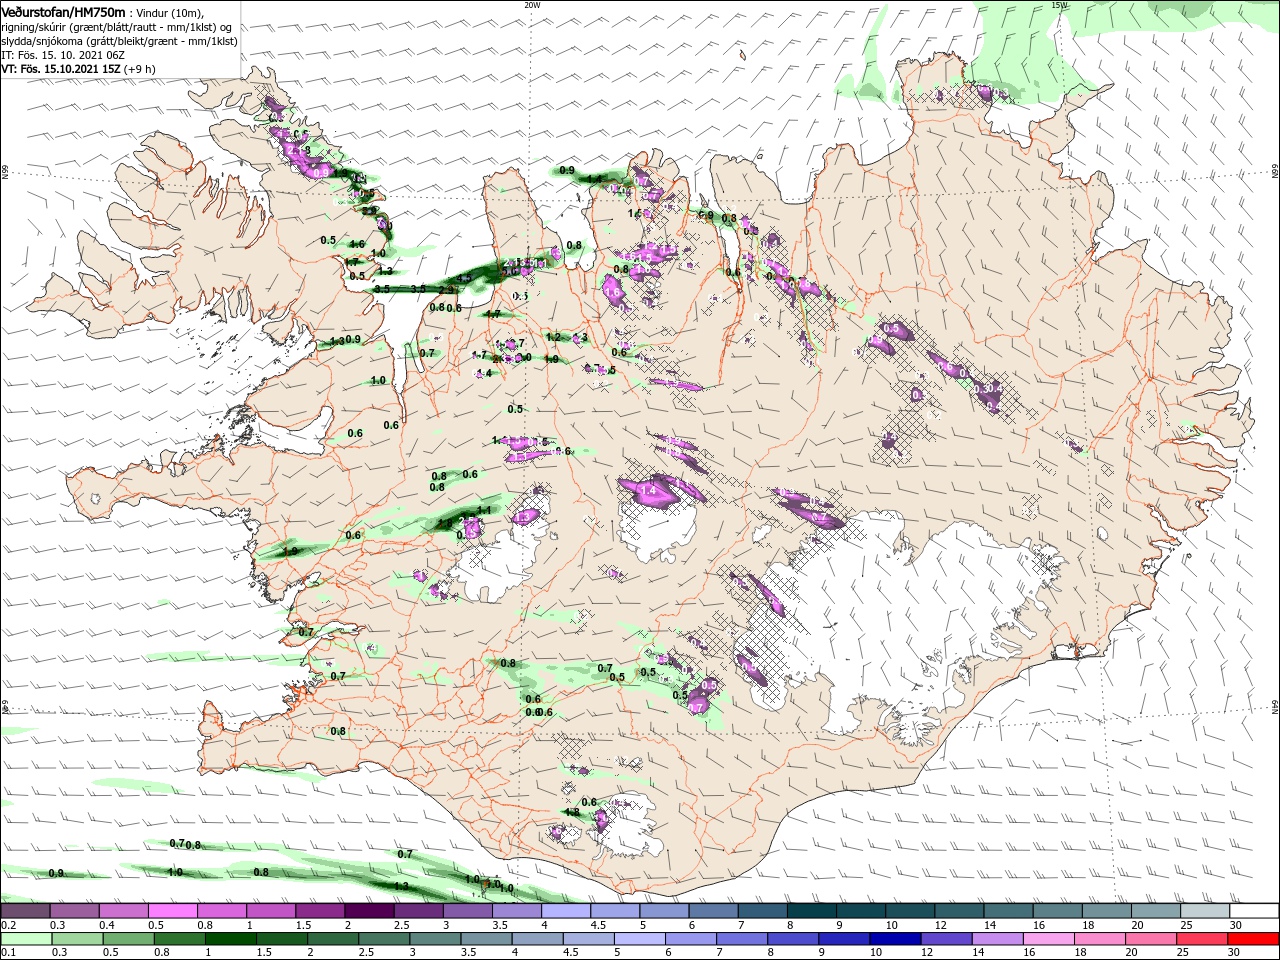The height and width of the screenshot is (960, 1280).
Task: Select the lavender 4–4.5 swatch, upper legend row
Action: coord(566,911)
